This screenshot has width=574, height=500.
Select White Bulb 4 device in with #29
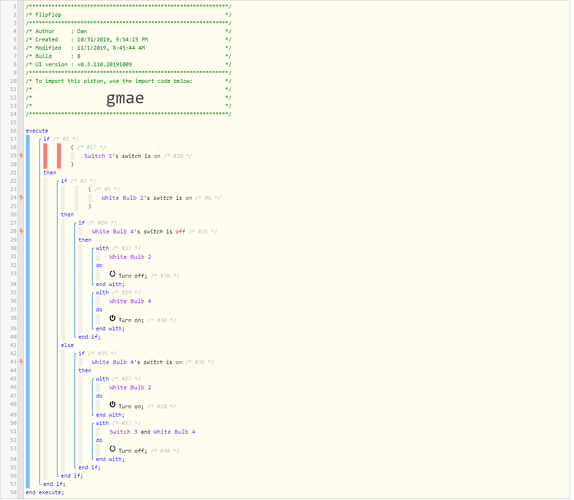coord(130,301)
